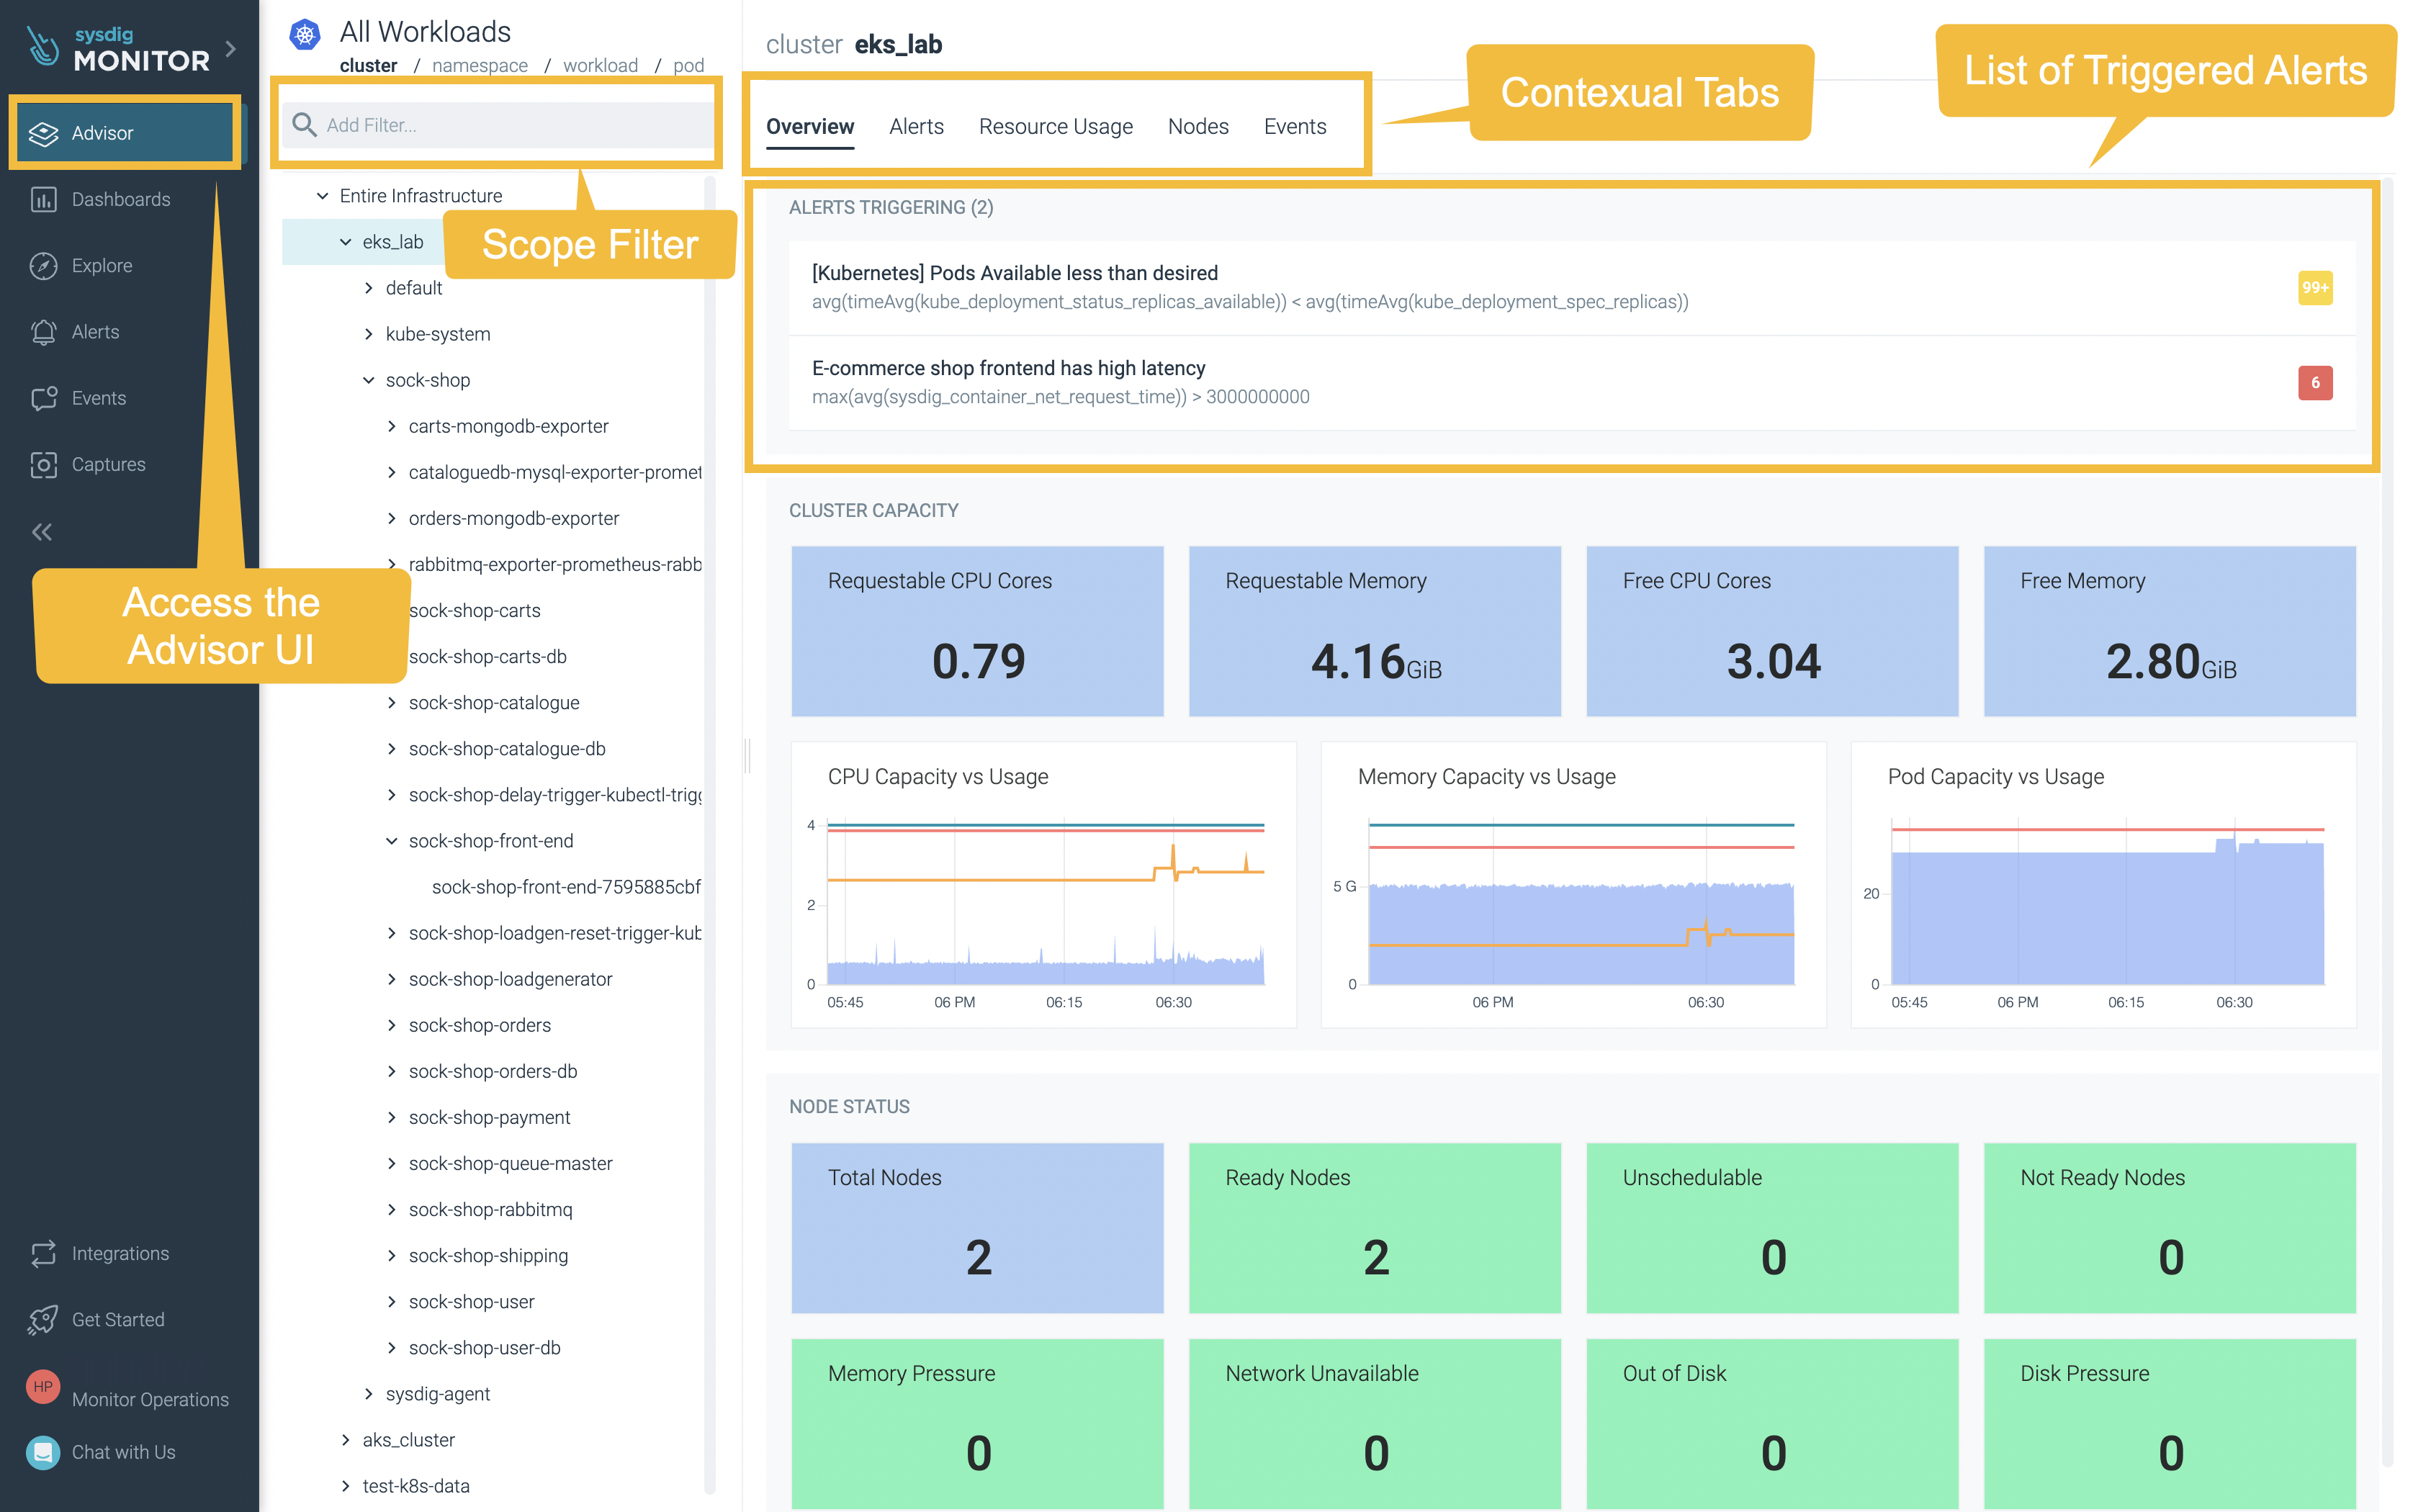Click the Explore compass icon
2413x1512 pixels.
[43, 266]
